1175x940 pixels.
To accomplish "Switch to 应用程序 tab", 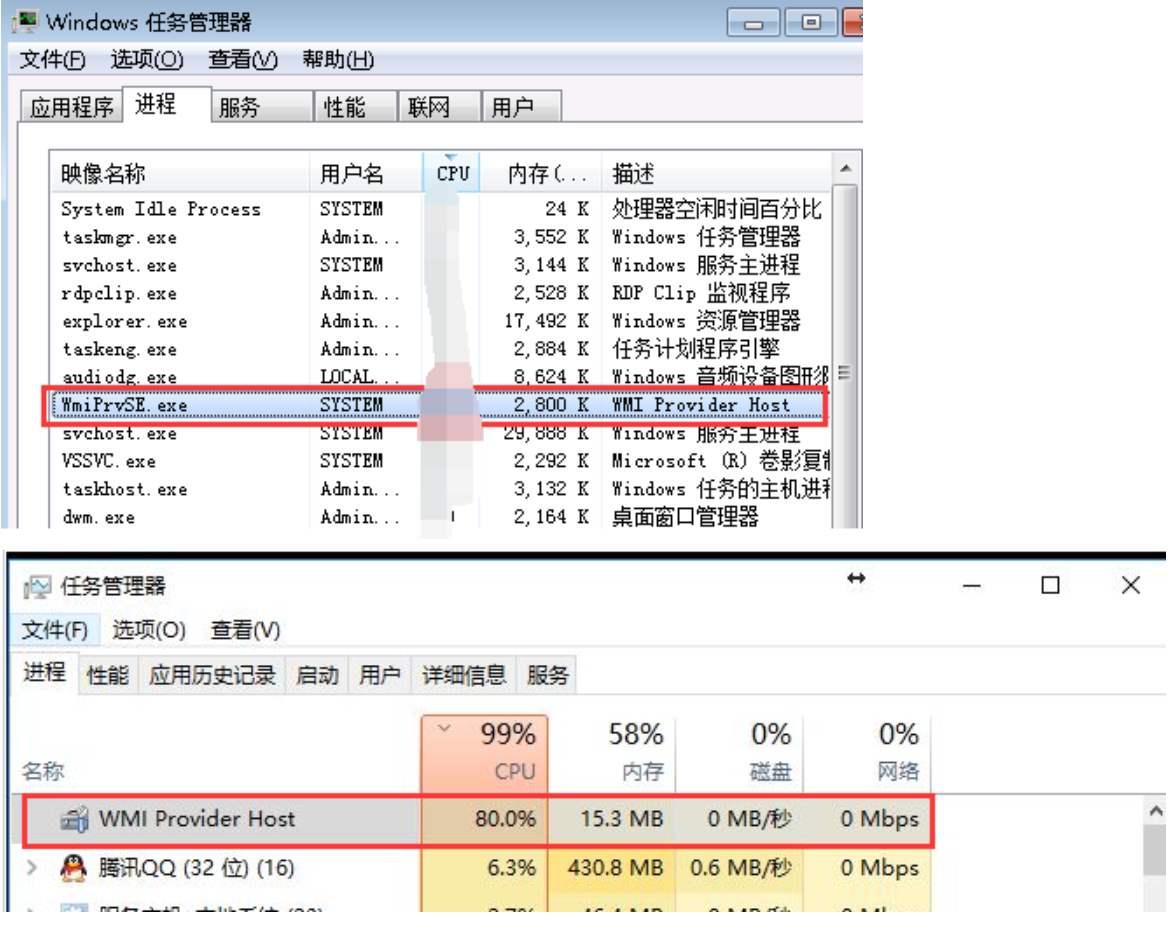I will click(71, 106).
